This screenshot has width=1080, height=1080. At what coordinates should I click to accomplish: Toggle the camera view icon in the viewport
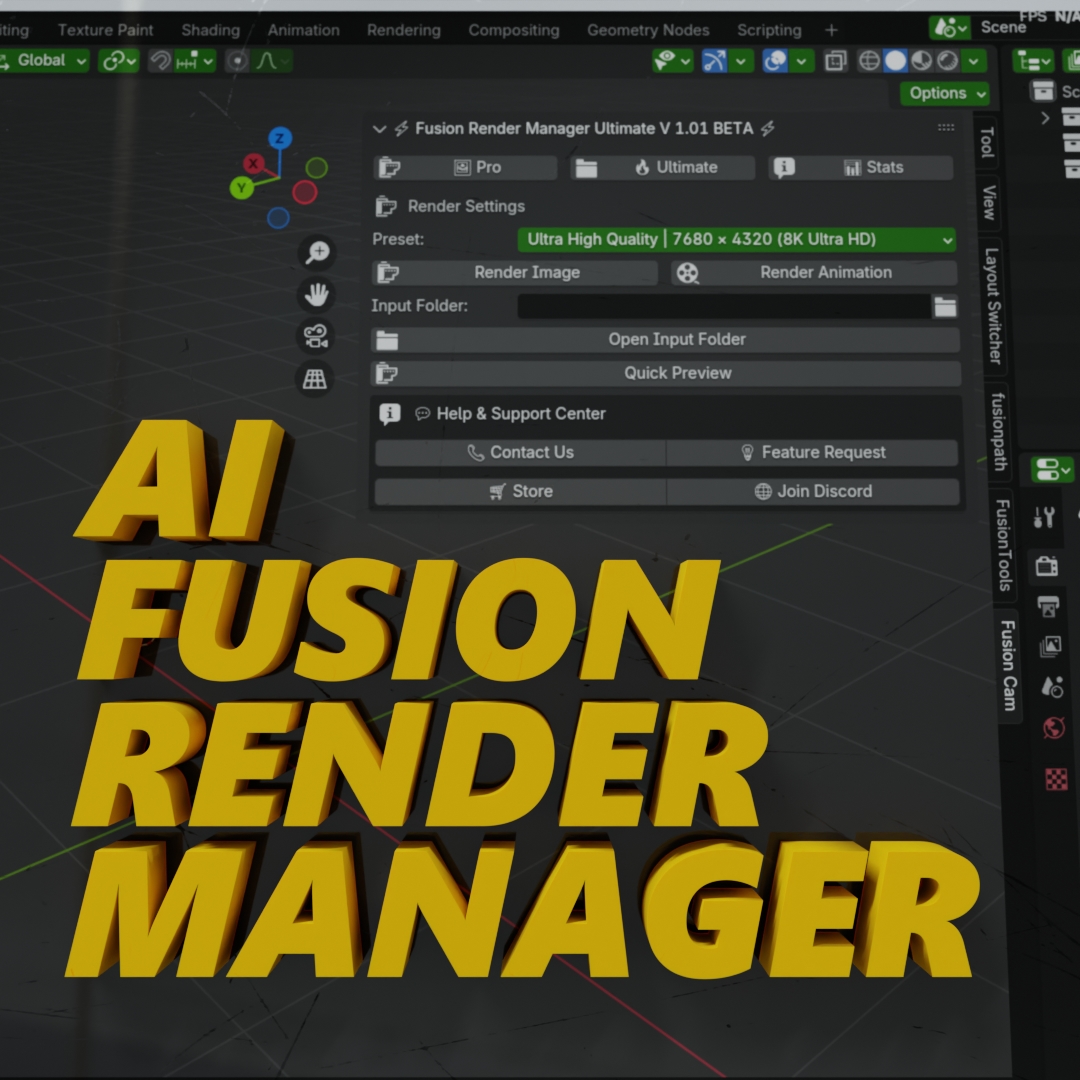point(315,337)
